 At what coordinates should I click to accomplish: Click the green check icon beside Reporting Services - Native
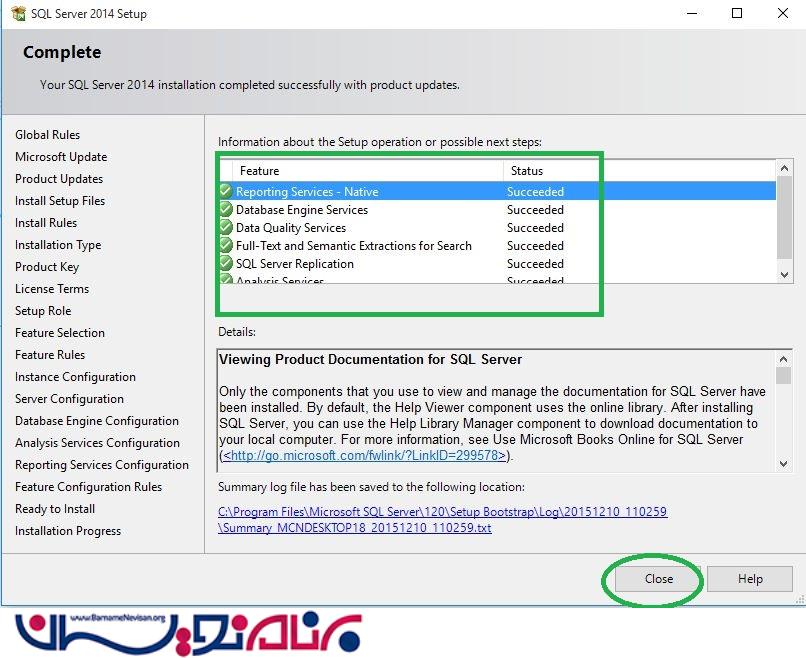(226, 191)
